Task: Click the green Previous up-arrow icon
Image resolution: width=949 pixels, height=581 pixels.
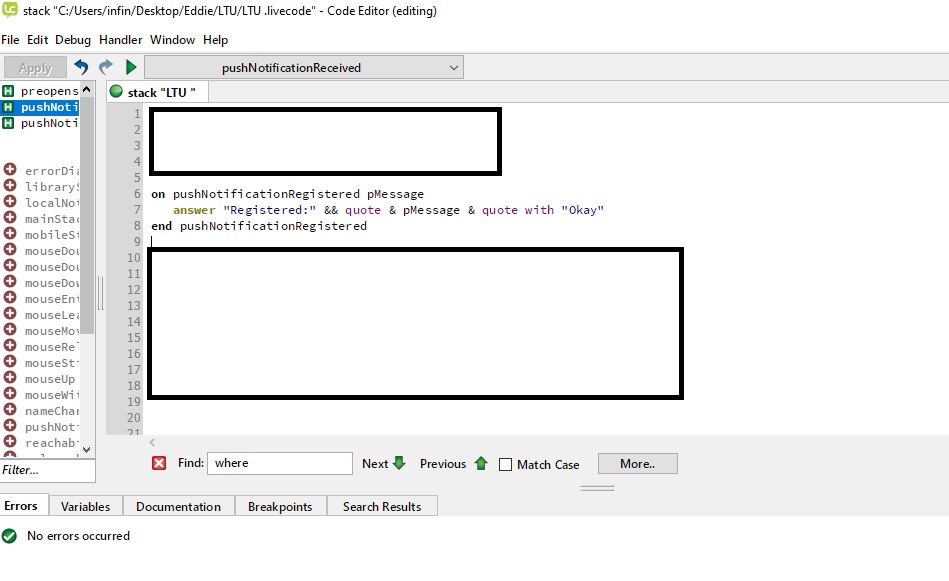Action: click(x=481, y=463)
